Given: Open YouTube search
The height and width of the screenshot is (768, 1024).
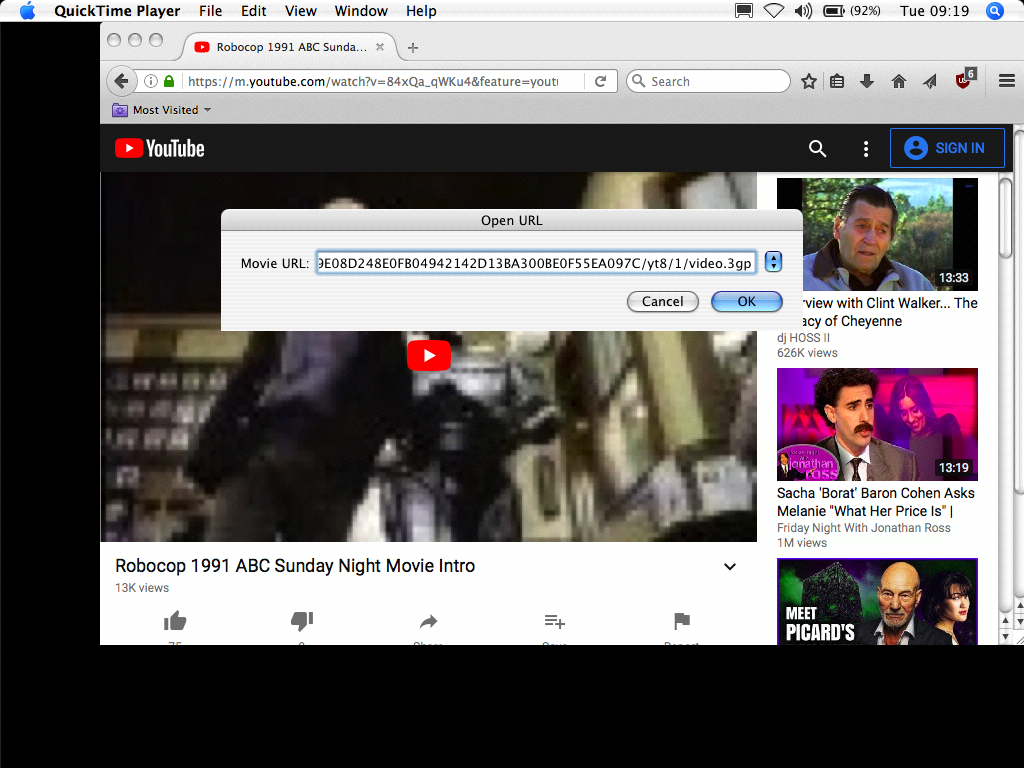Looking at the screenshot, I should point(817,148).
